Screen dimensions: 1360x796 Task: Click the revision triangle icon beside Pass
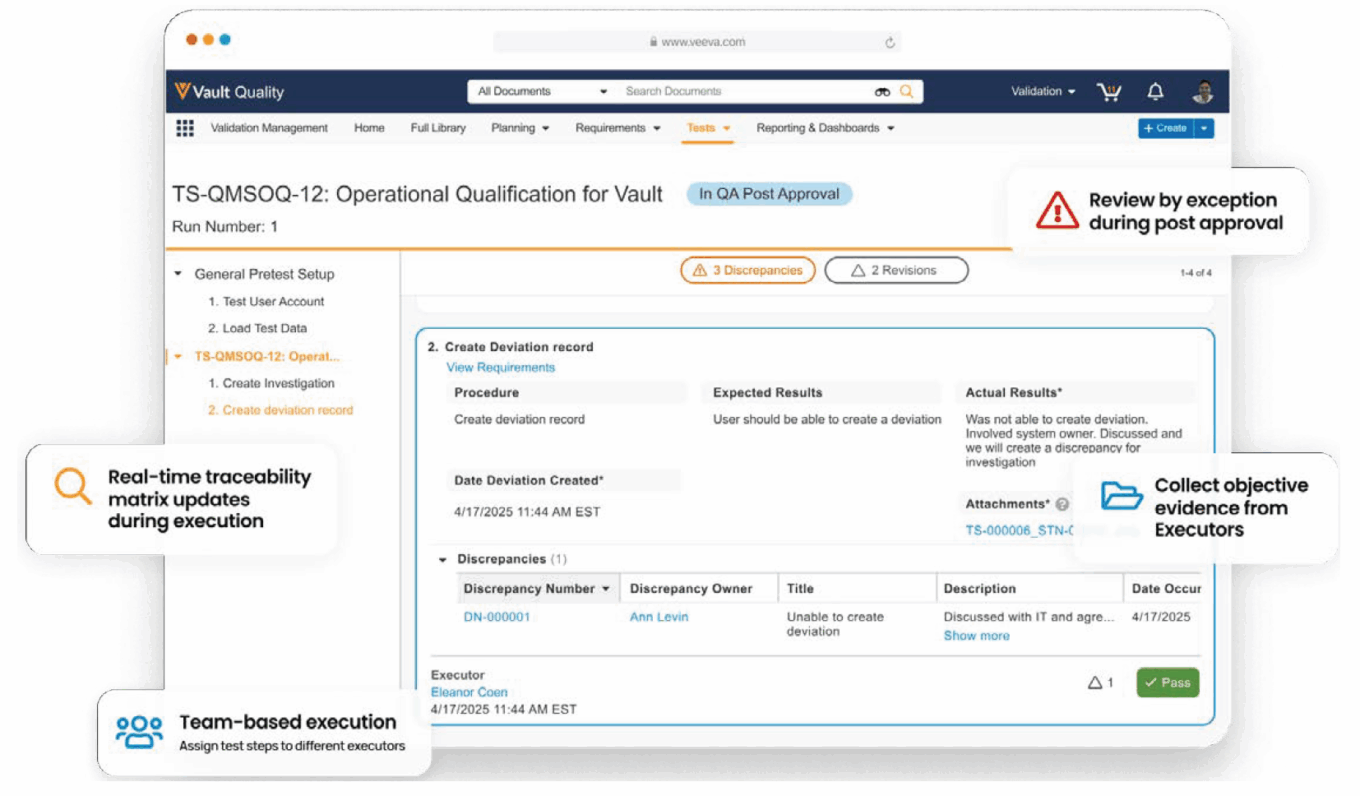pos(1095,683)
